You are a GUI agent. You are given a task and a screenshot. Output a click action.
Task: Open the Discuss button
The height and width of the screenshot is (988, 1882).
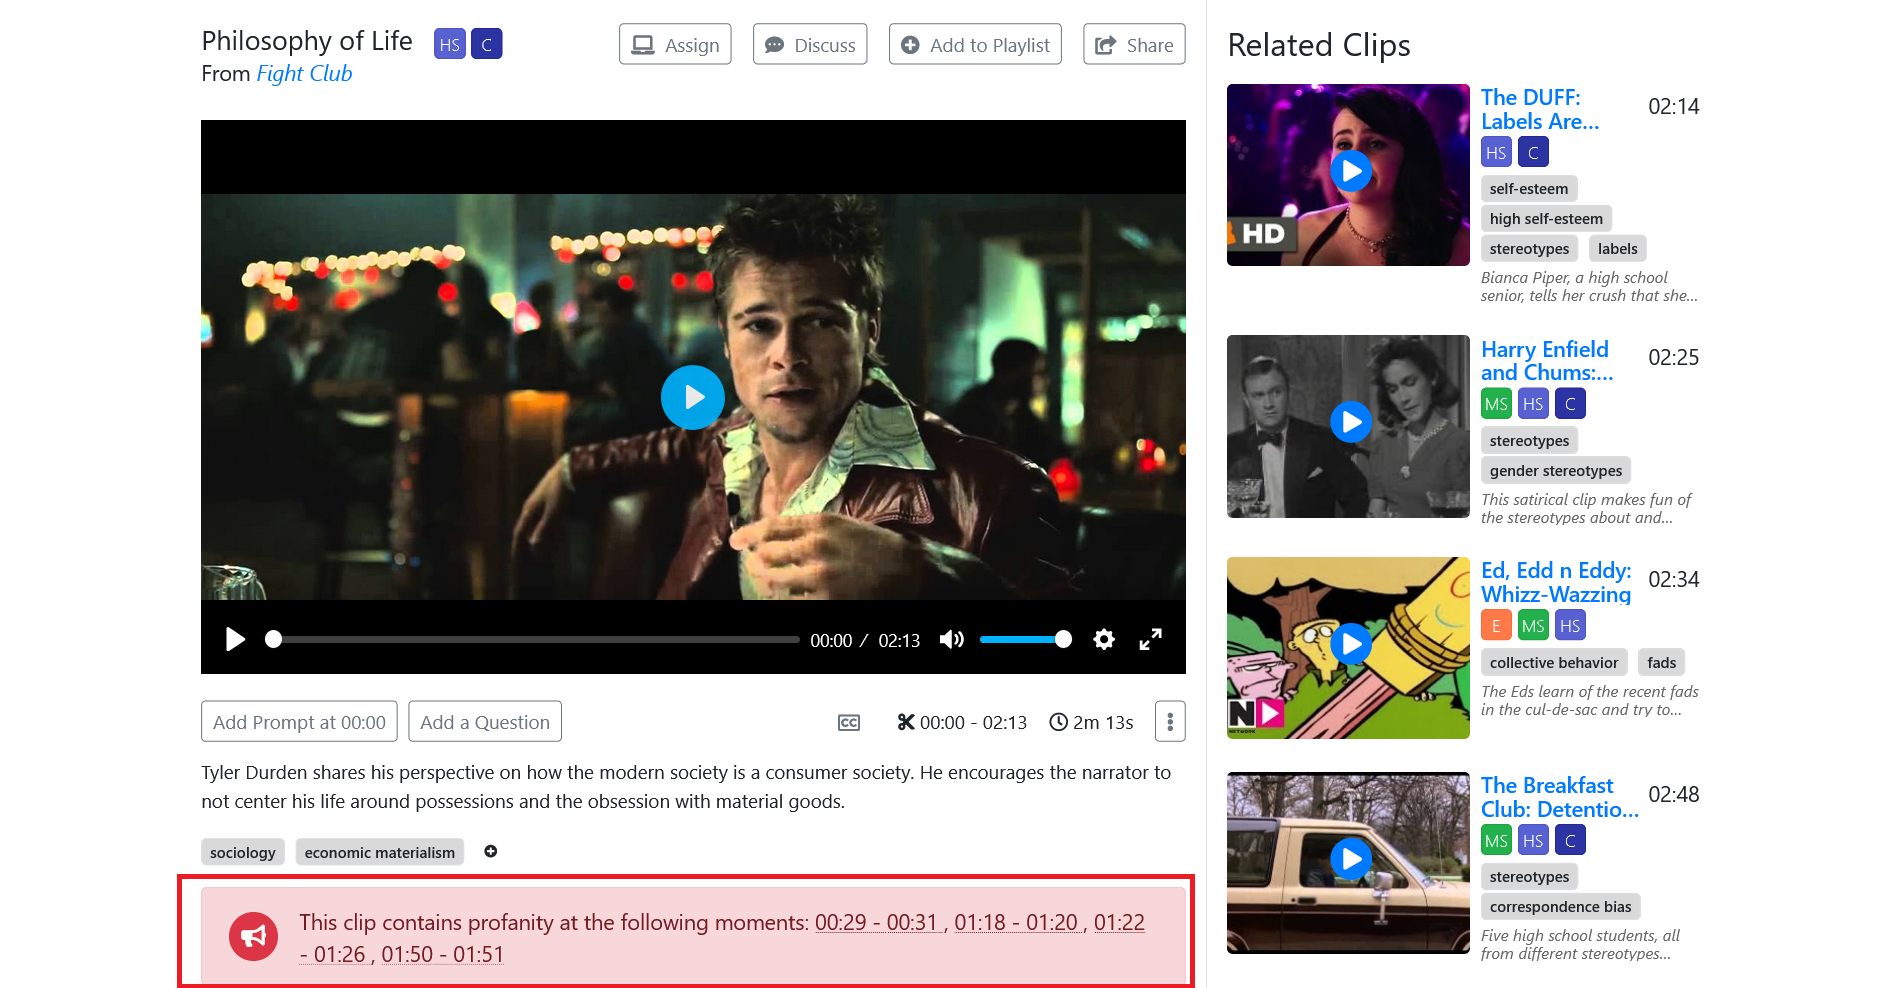(810, 44)
